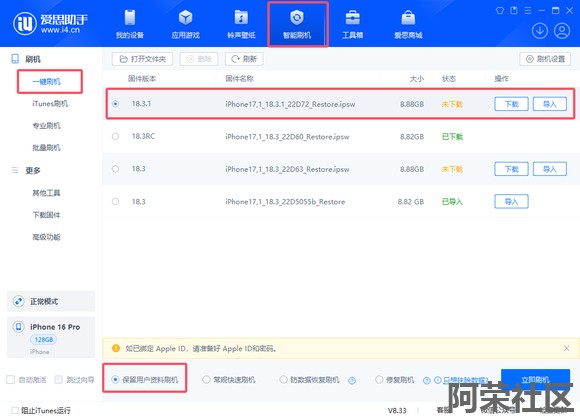Viewport: 580px width, 419px height.
Task: Enable the 阻止iTunes运行 checkbox
Action: (x=15, y=410)
